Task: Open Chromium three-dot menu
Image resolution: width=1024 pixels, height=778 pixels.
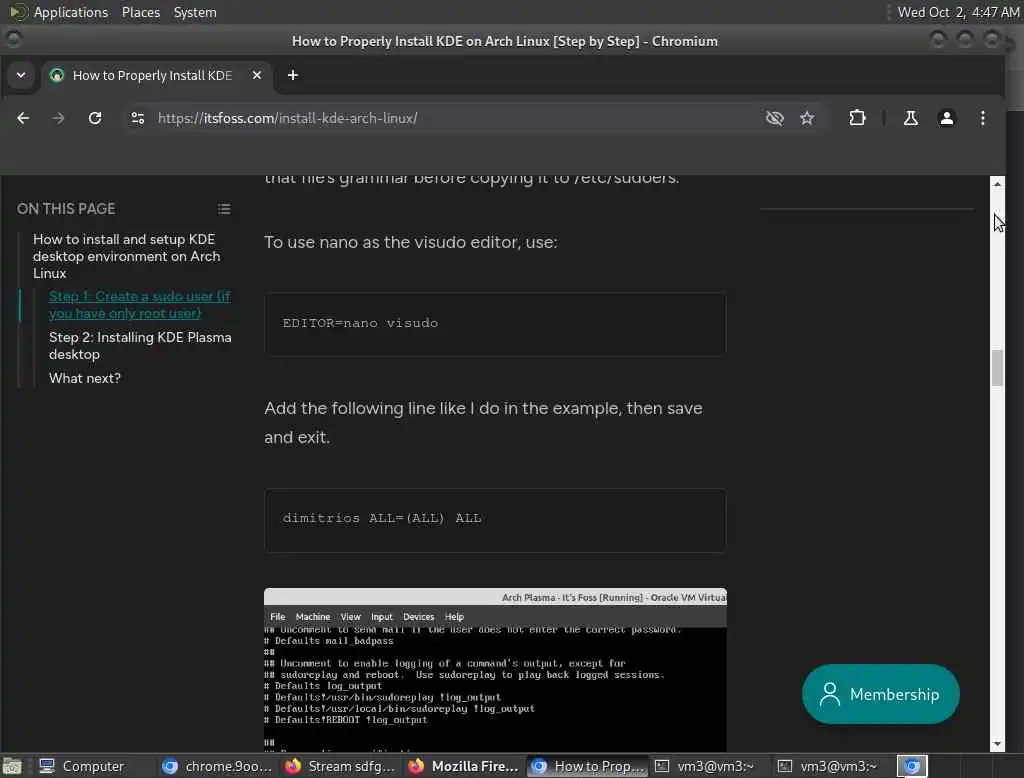Action: click(x=983, y=118)
